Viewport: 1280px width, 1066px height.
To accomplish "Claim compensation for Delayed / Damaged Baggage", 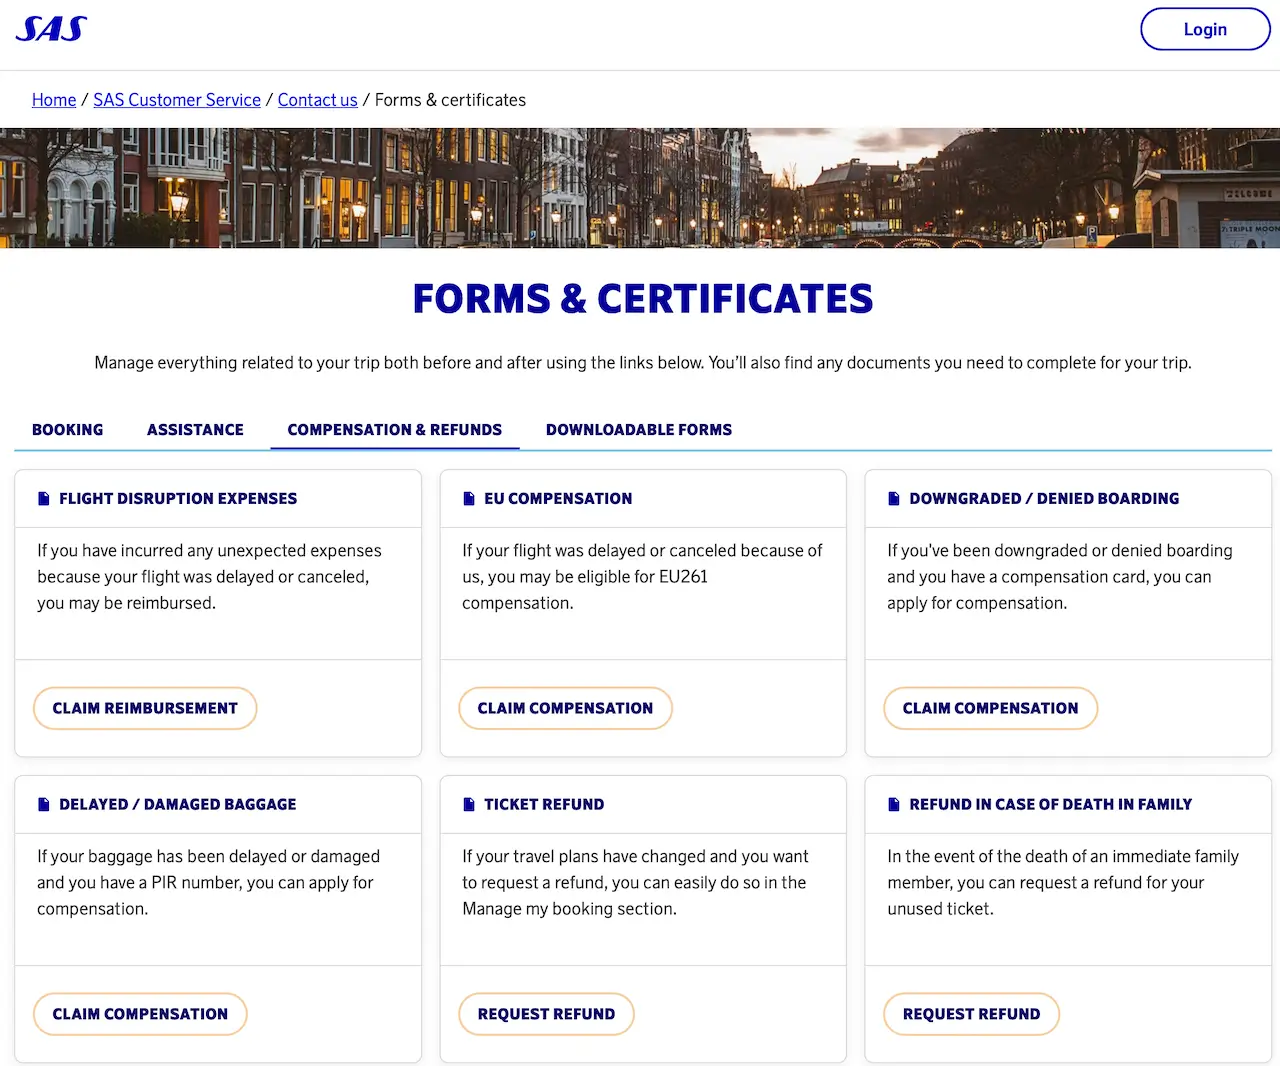I will click(x=140, y=1014).
